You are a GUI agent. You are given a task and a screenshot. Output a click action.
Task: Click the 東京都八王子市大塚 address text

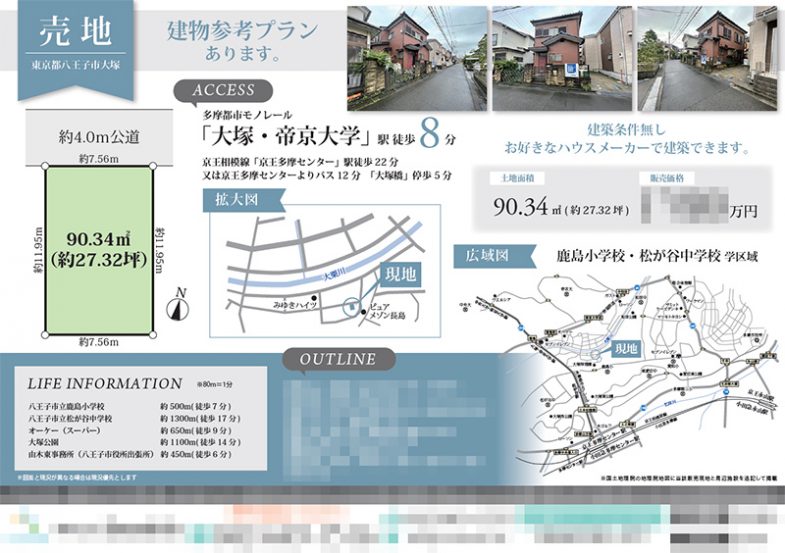tap(76, 65)
